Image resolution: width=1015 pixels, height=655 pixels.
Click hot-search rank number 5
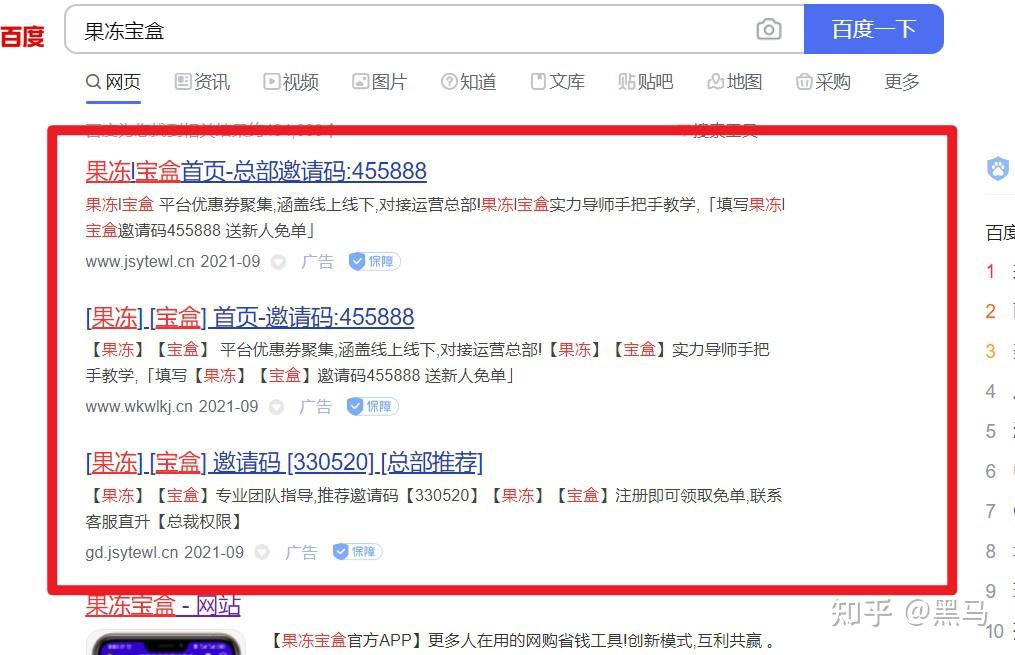990,432
